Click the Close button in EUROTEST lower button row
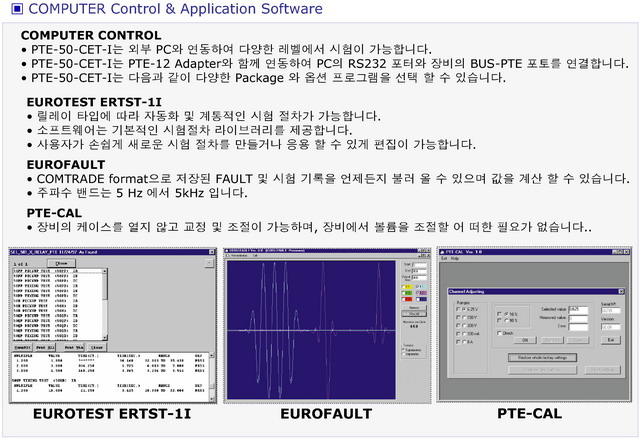The image size is (640, 439). [97, 347]
